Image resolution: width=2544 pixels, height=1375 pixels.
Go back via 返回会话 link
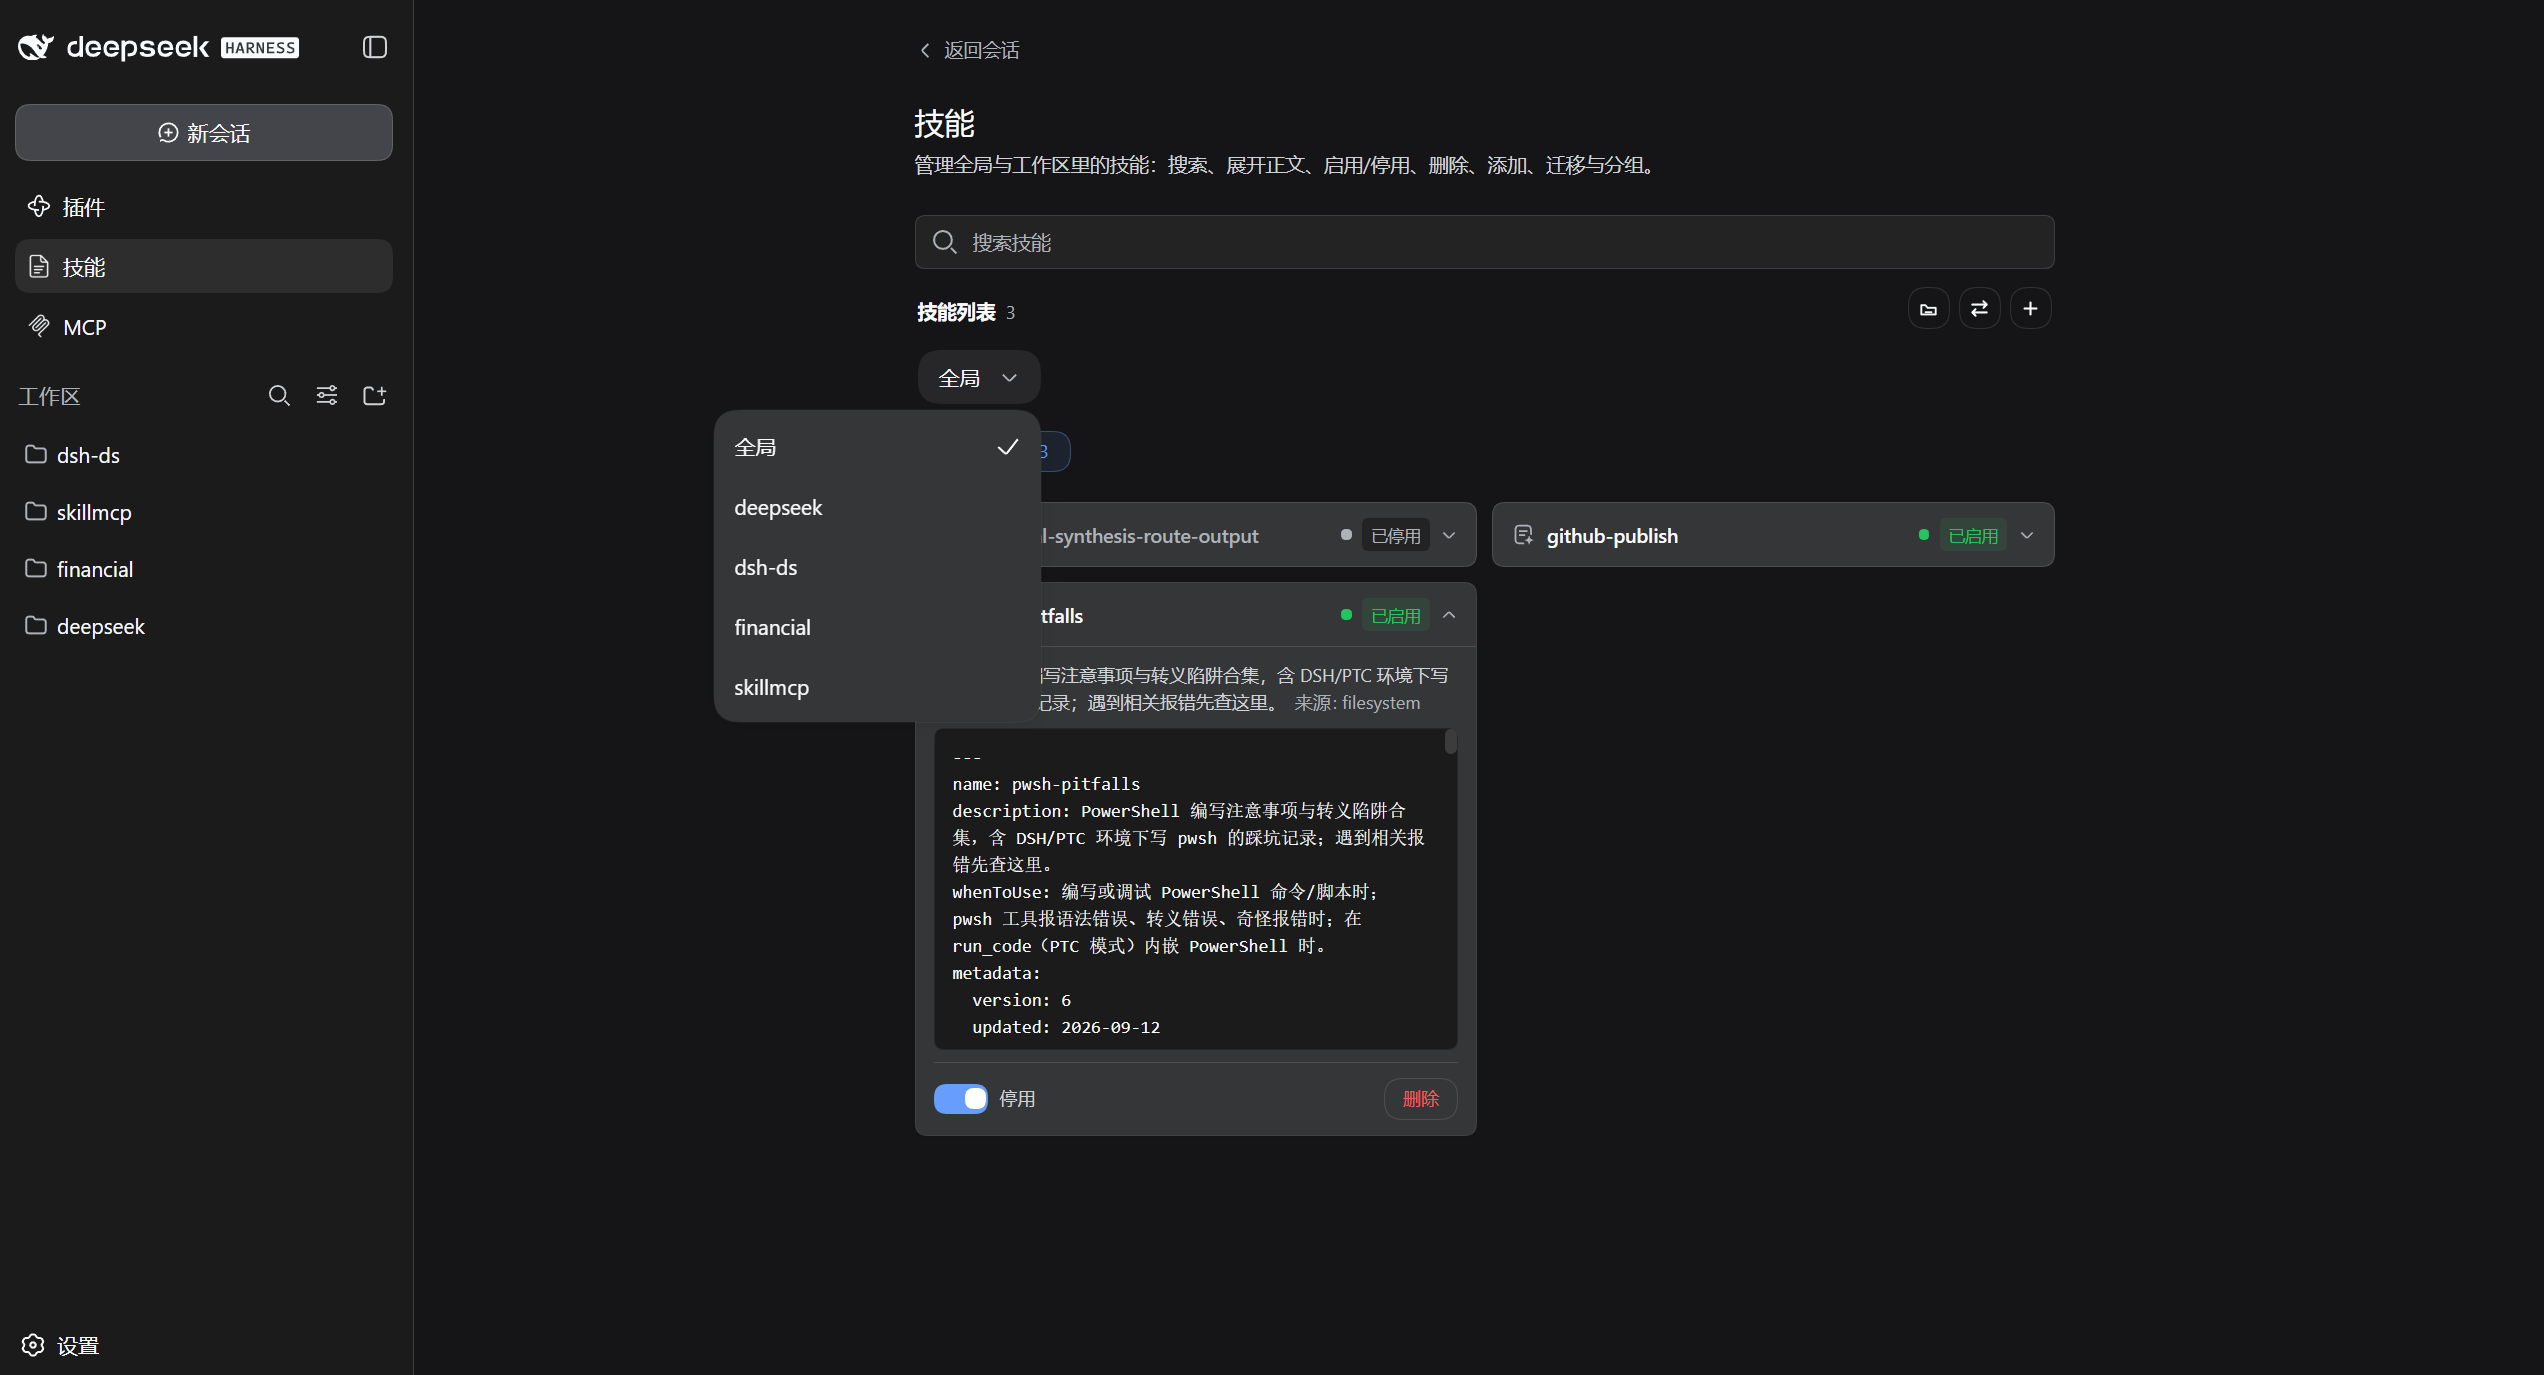969,50
